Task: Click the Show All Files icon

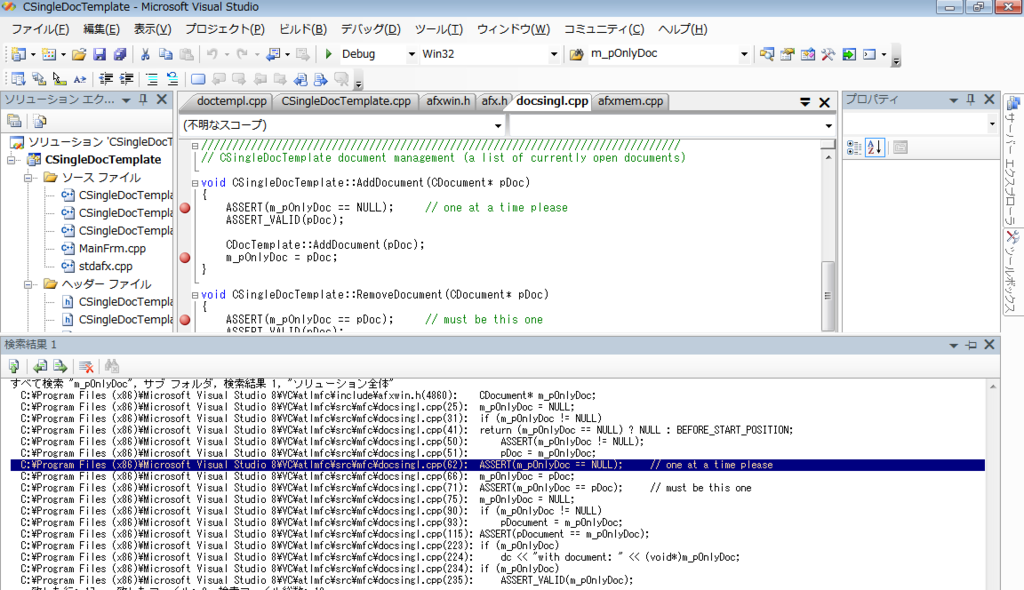Action: (x=39, y=121)
